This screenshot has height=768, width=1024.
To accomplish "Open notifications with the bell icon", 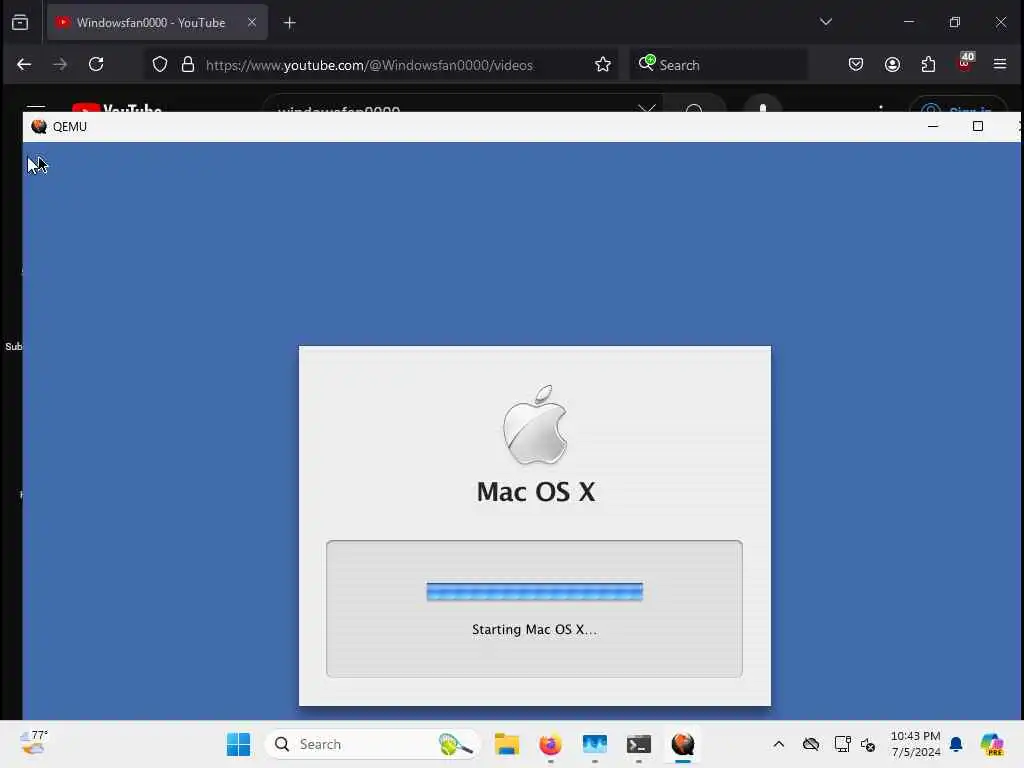I will (956, 744).
